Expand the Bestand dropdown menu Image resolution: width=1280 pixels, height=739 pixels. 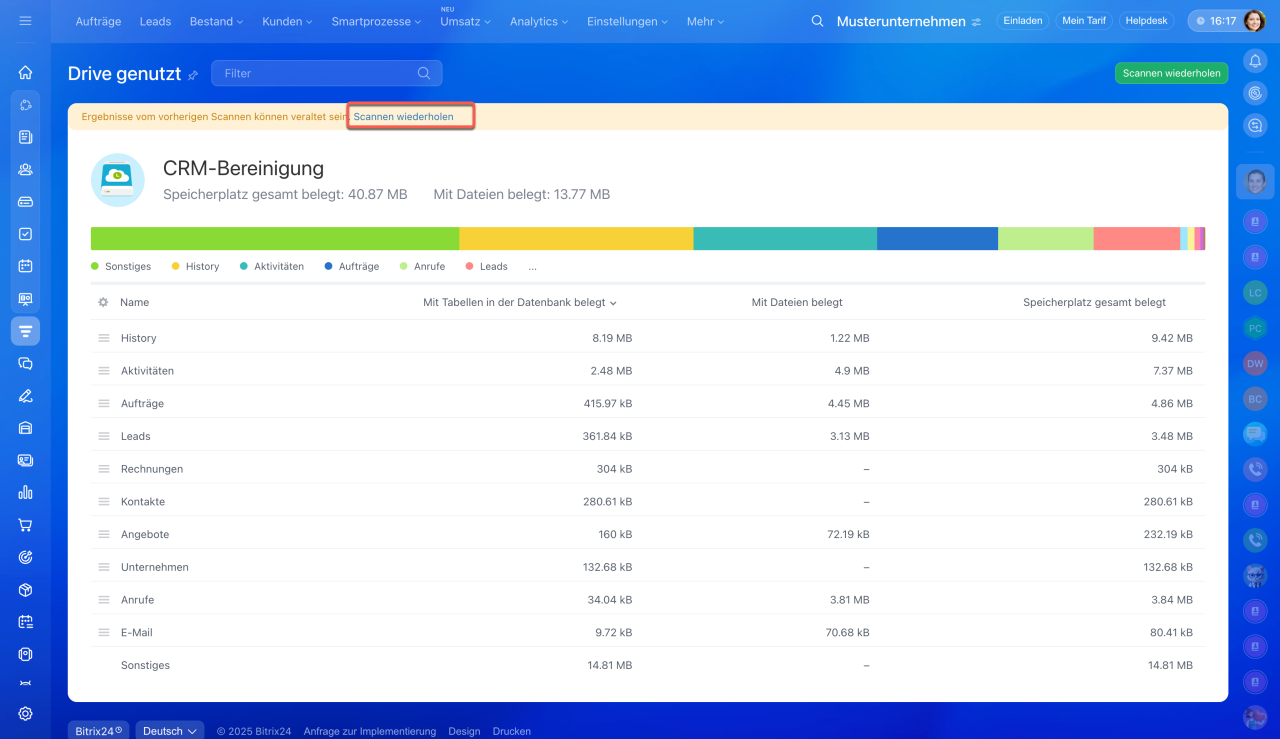(217, 21)
